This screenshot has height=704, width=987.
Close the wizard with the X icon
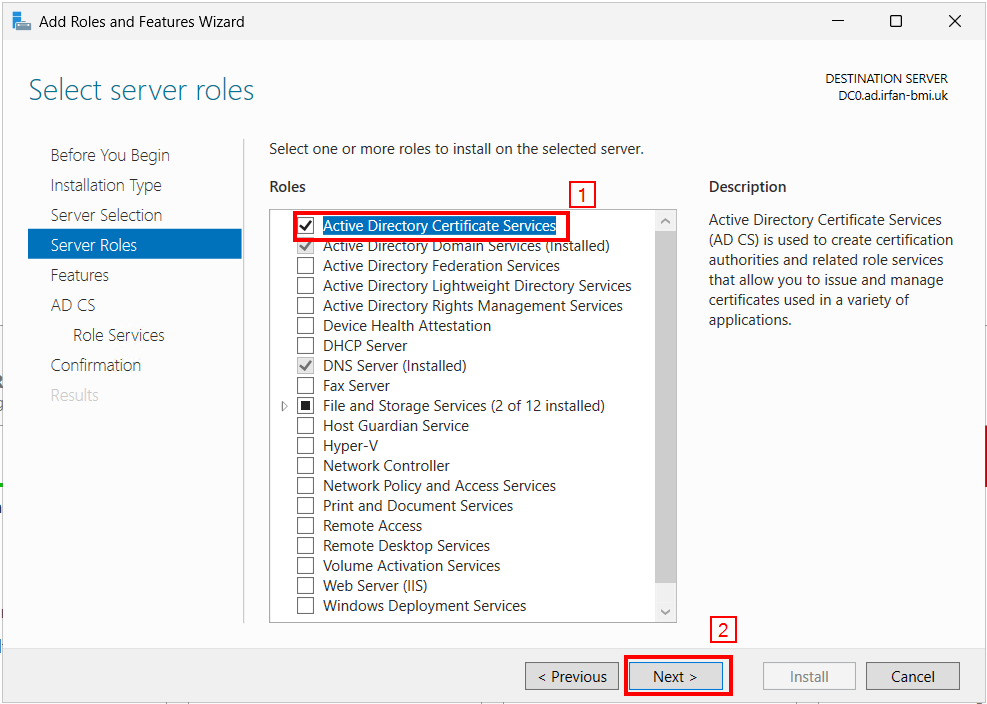954,21
